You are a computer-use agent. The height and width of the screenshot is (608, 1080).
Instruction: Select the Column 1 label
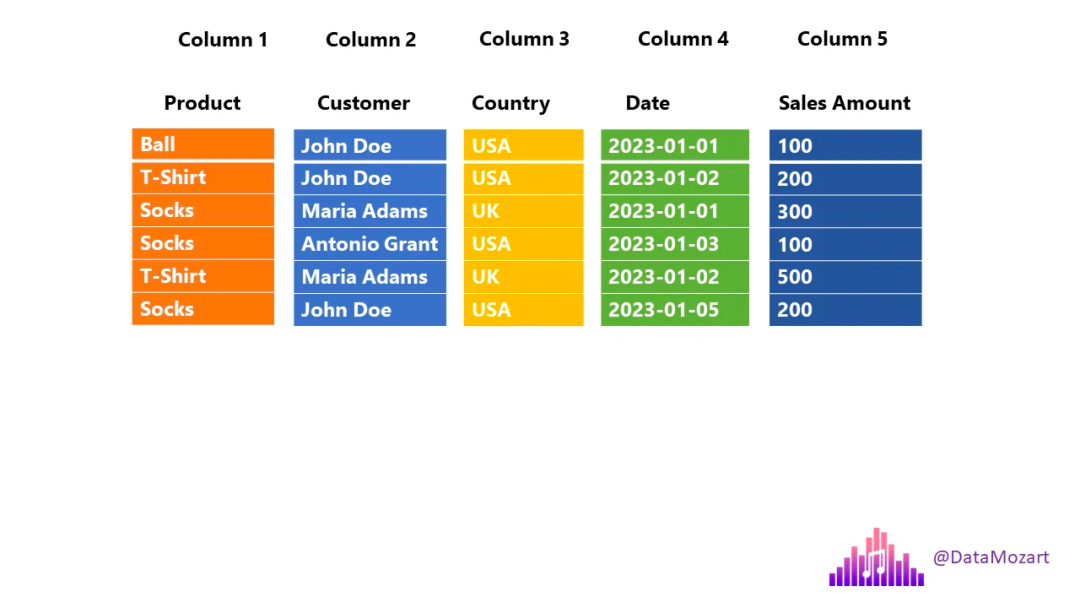[x=223, y=40]
